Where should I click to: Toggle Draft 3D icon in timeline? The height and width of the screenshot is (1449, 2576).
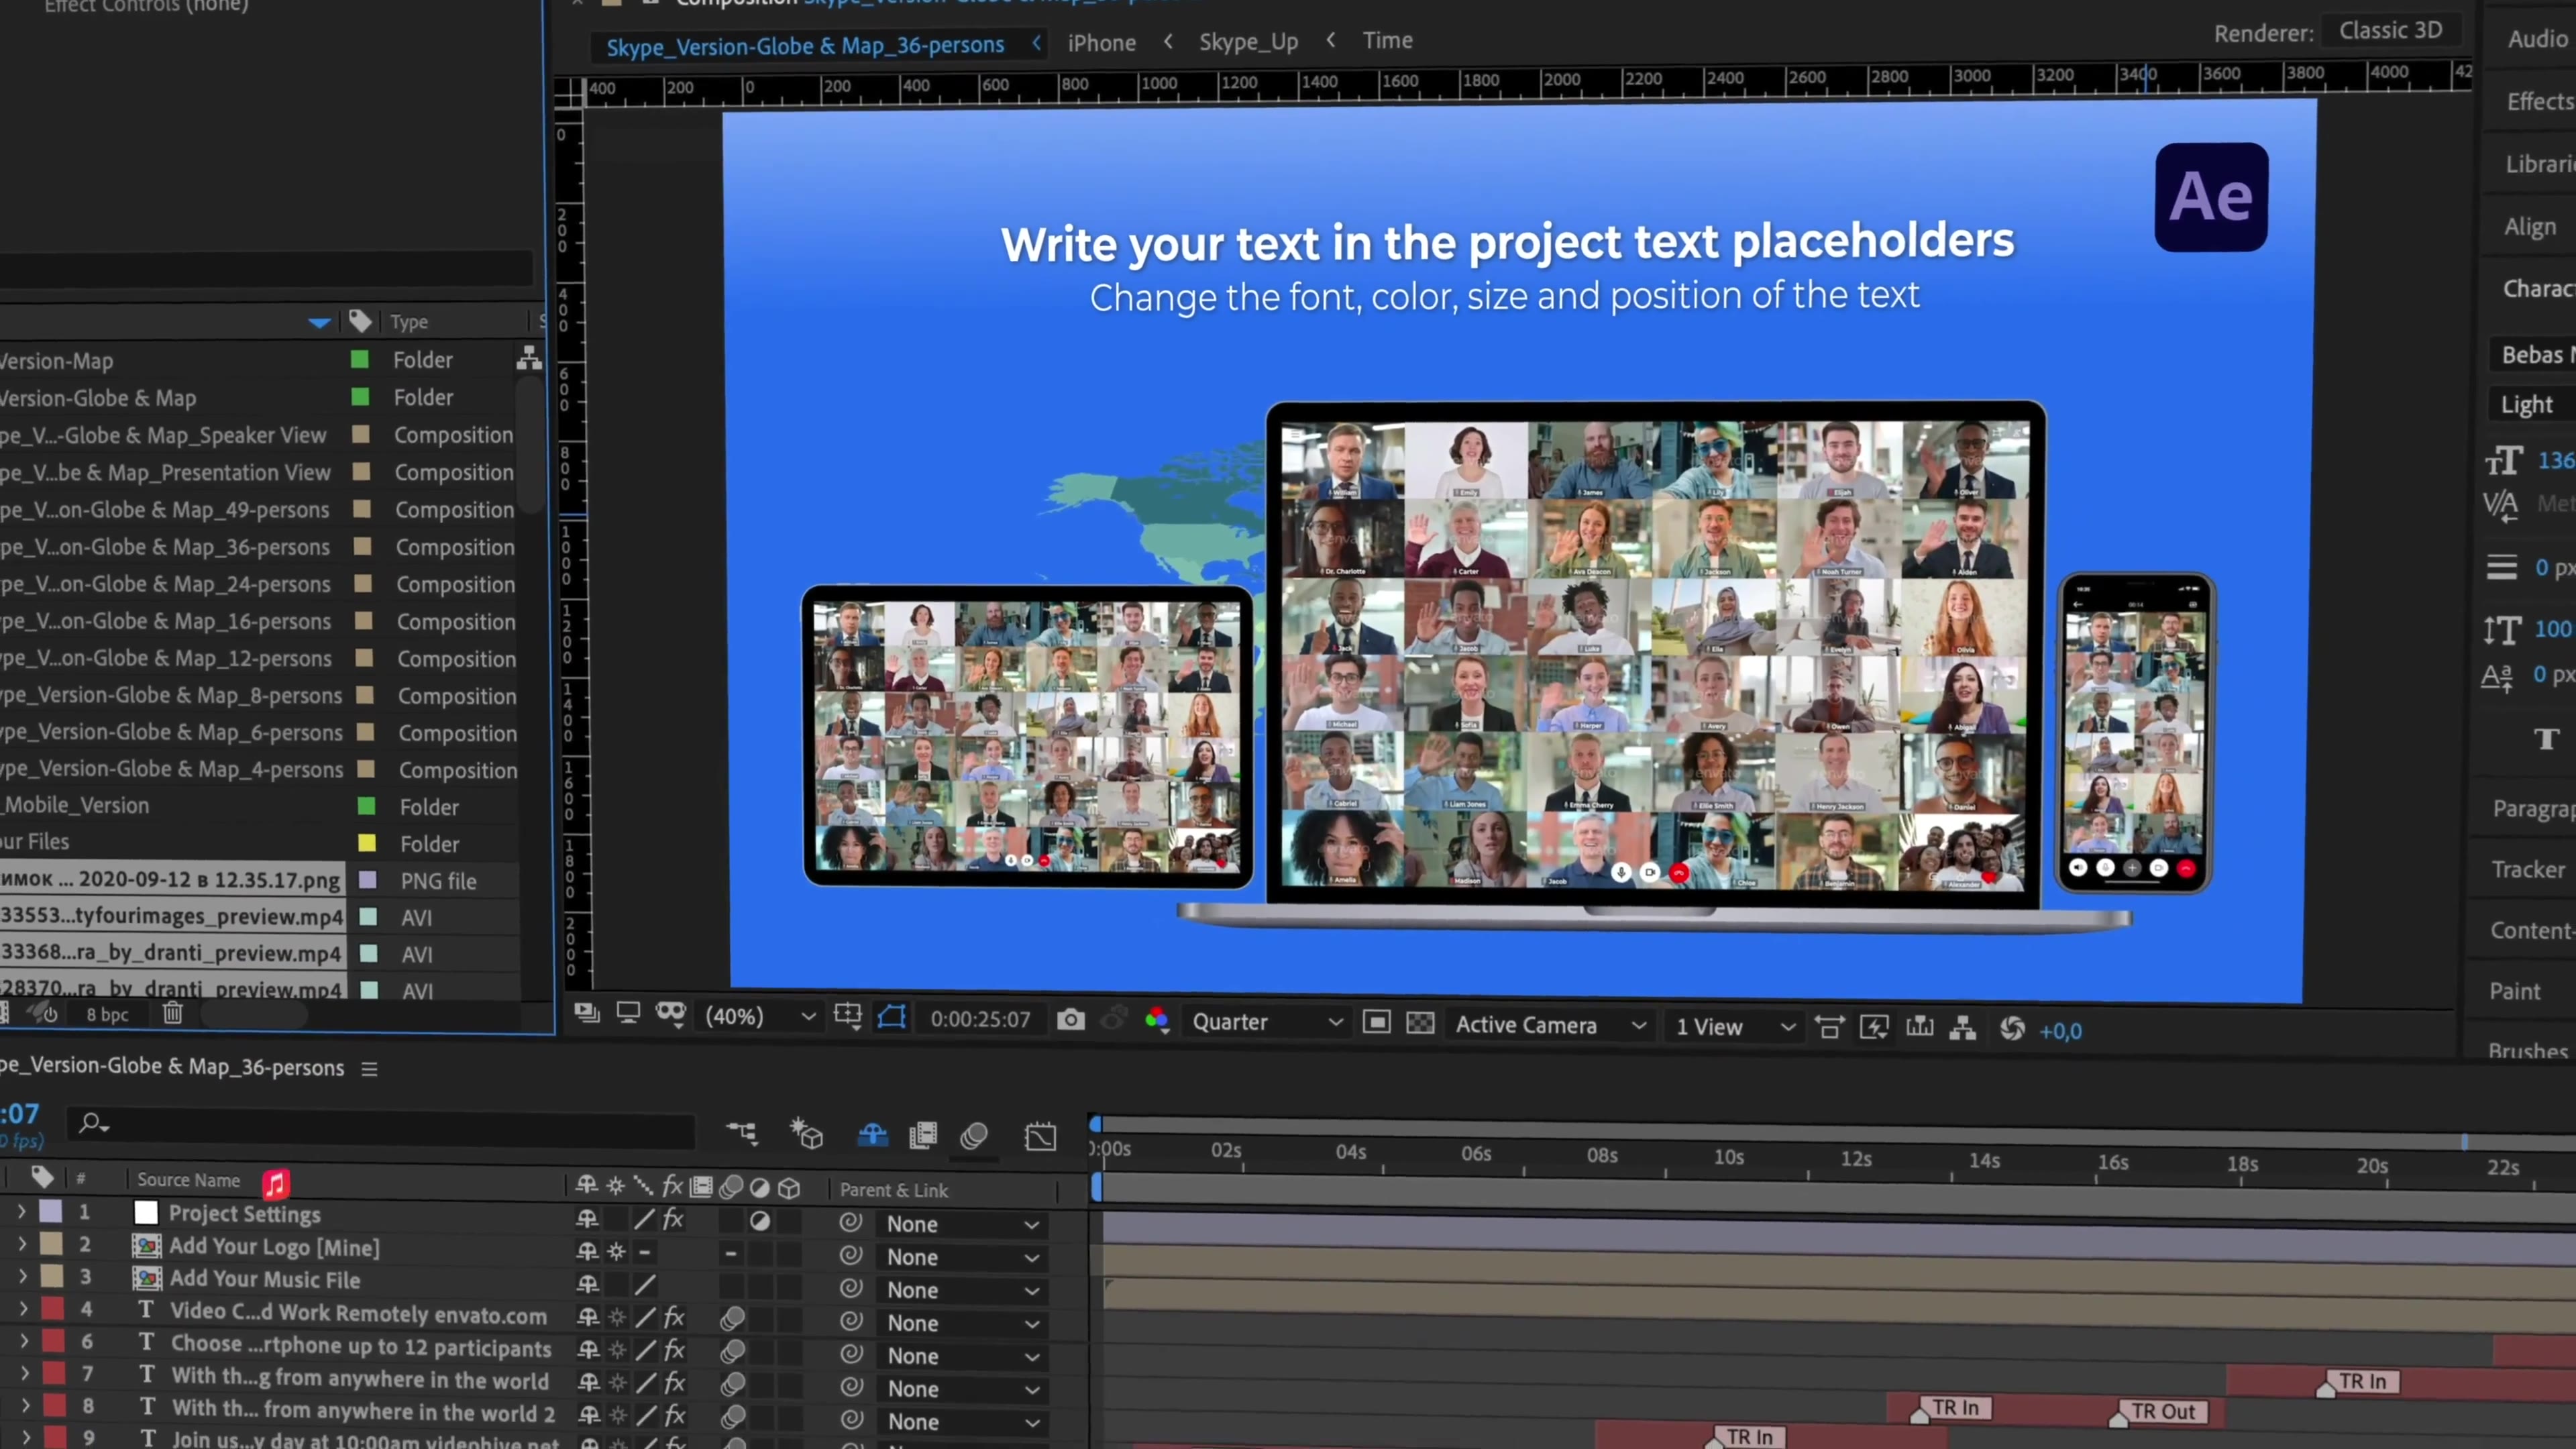point(806,1134)
